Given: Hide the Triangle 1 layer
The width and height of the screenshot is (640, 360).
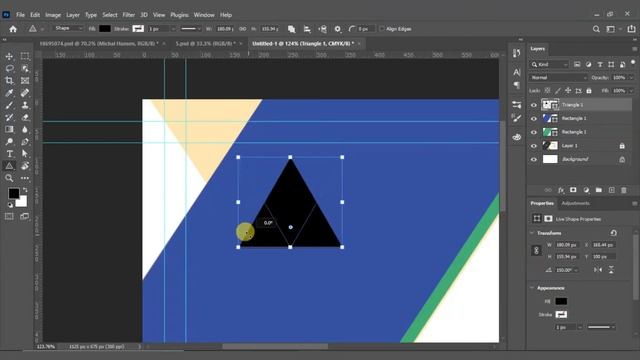Looking at the screenshot, I should coord(534,105).
